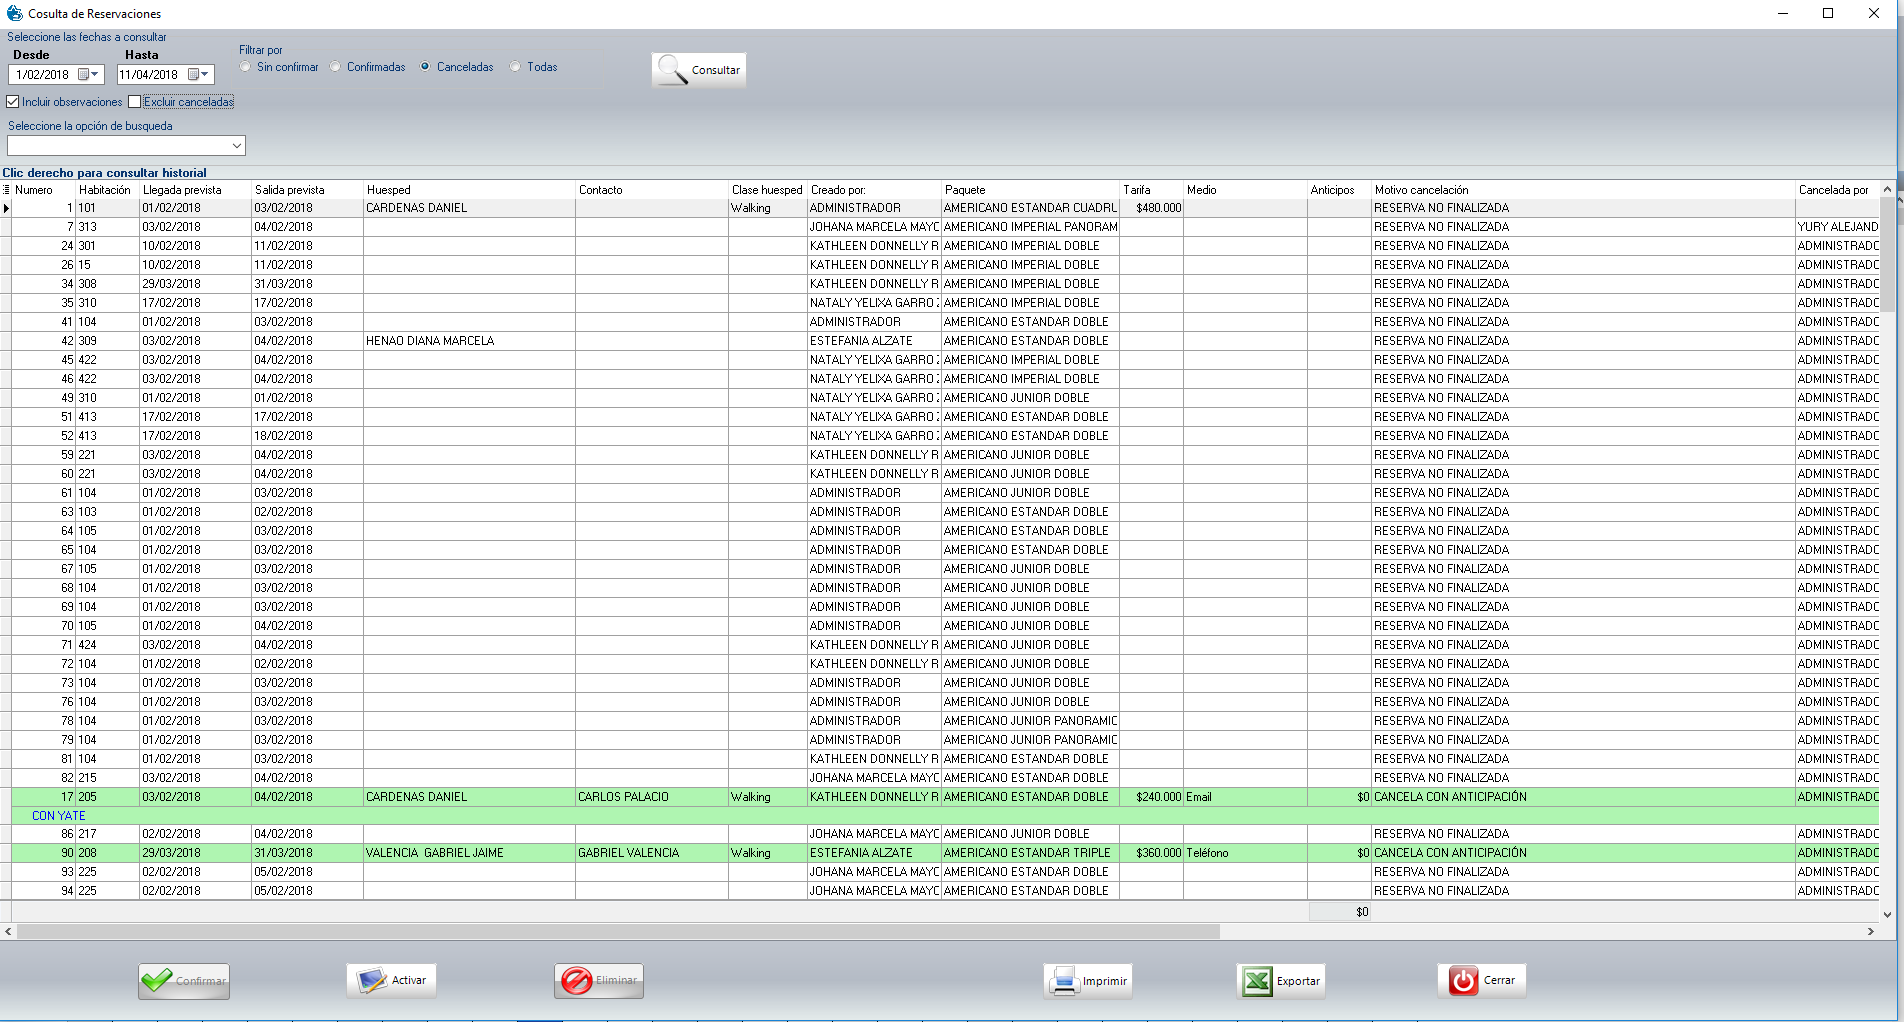This screenshot has width=1904, height=1022.
Task: Click the red Eliminar prohibition icon
Action: pyautogui.click(x=576, y=981)
